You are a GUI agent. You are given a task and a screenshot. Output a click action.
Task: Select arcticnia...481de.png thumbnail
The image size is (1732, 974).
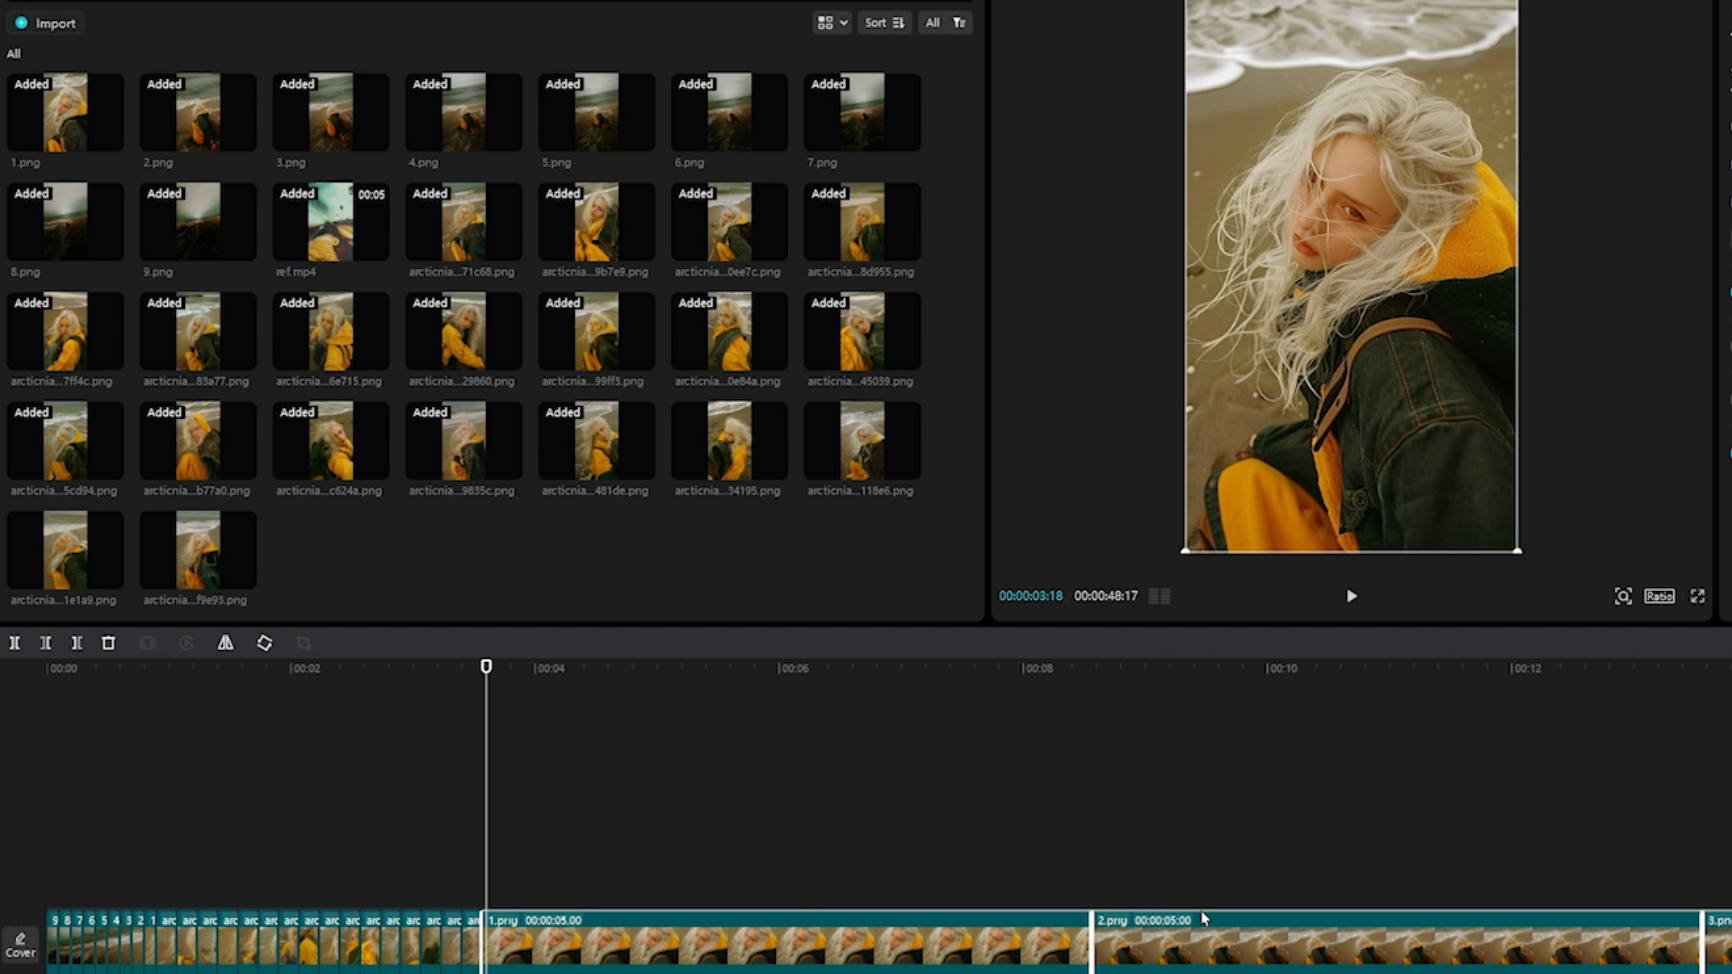tap(597, 440)
